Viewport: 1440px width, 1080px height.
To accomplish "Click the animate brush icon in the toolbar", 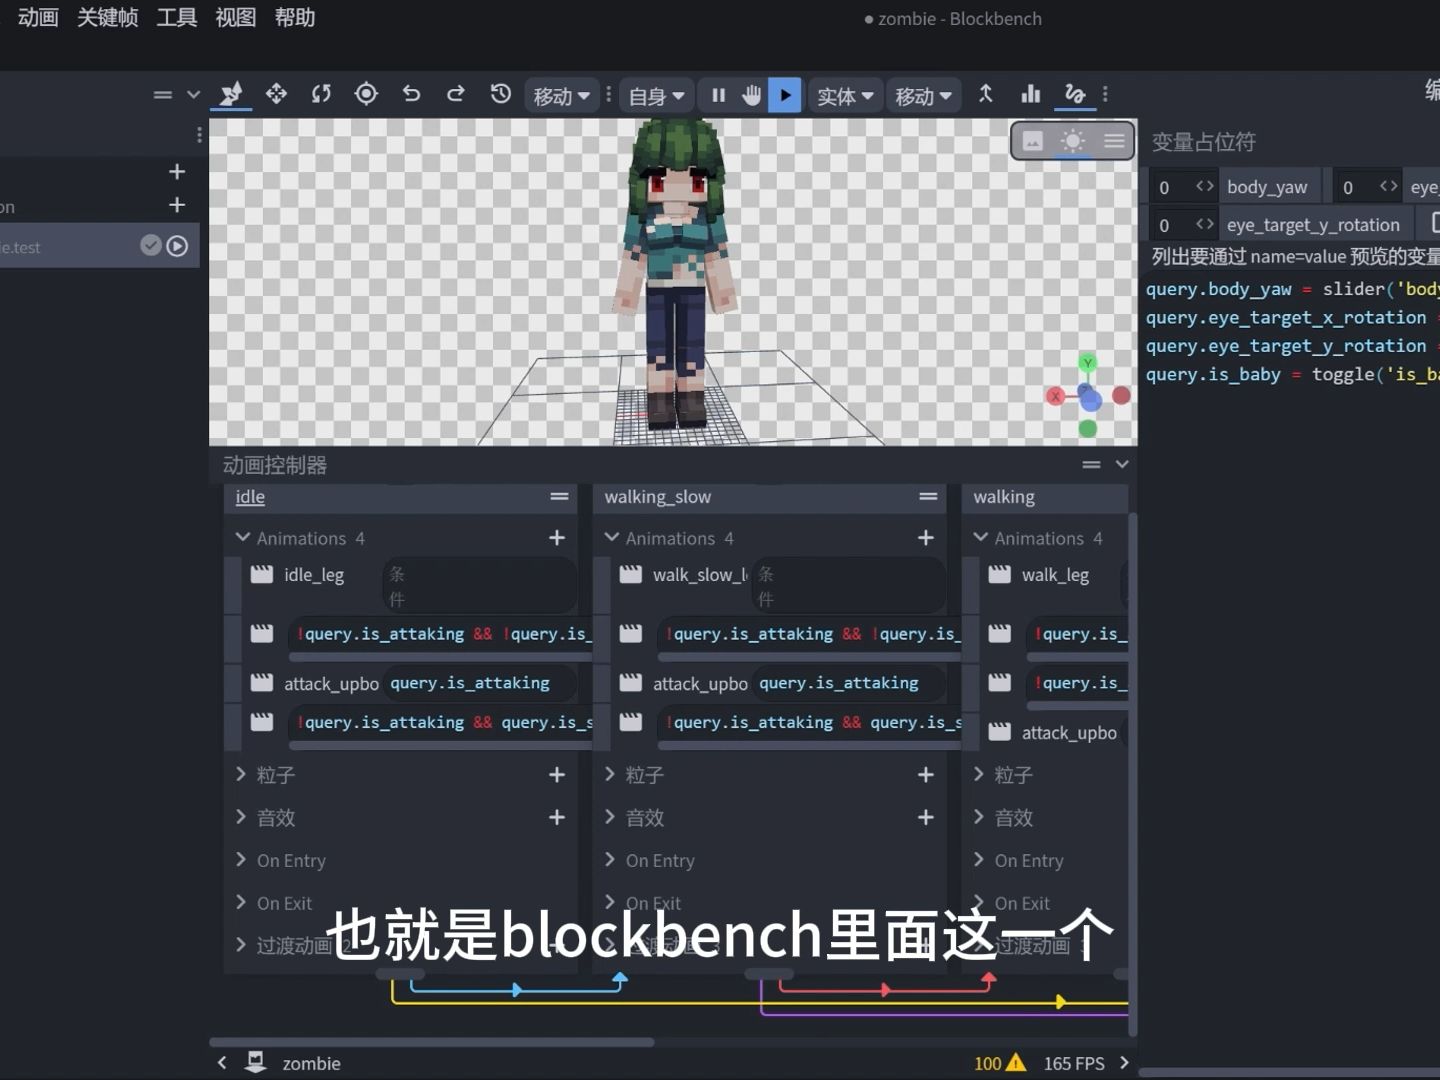I will tap(232, 93).
